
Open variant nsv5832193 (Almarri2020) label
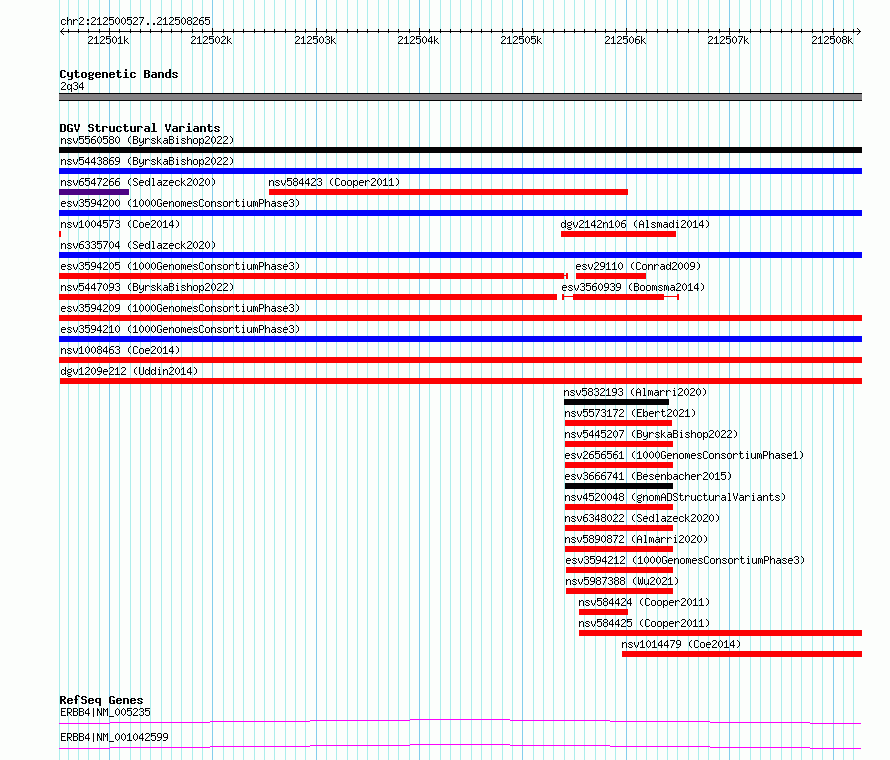pos(635,392)
